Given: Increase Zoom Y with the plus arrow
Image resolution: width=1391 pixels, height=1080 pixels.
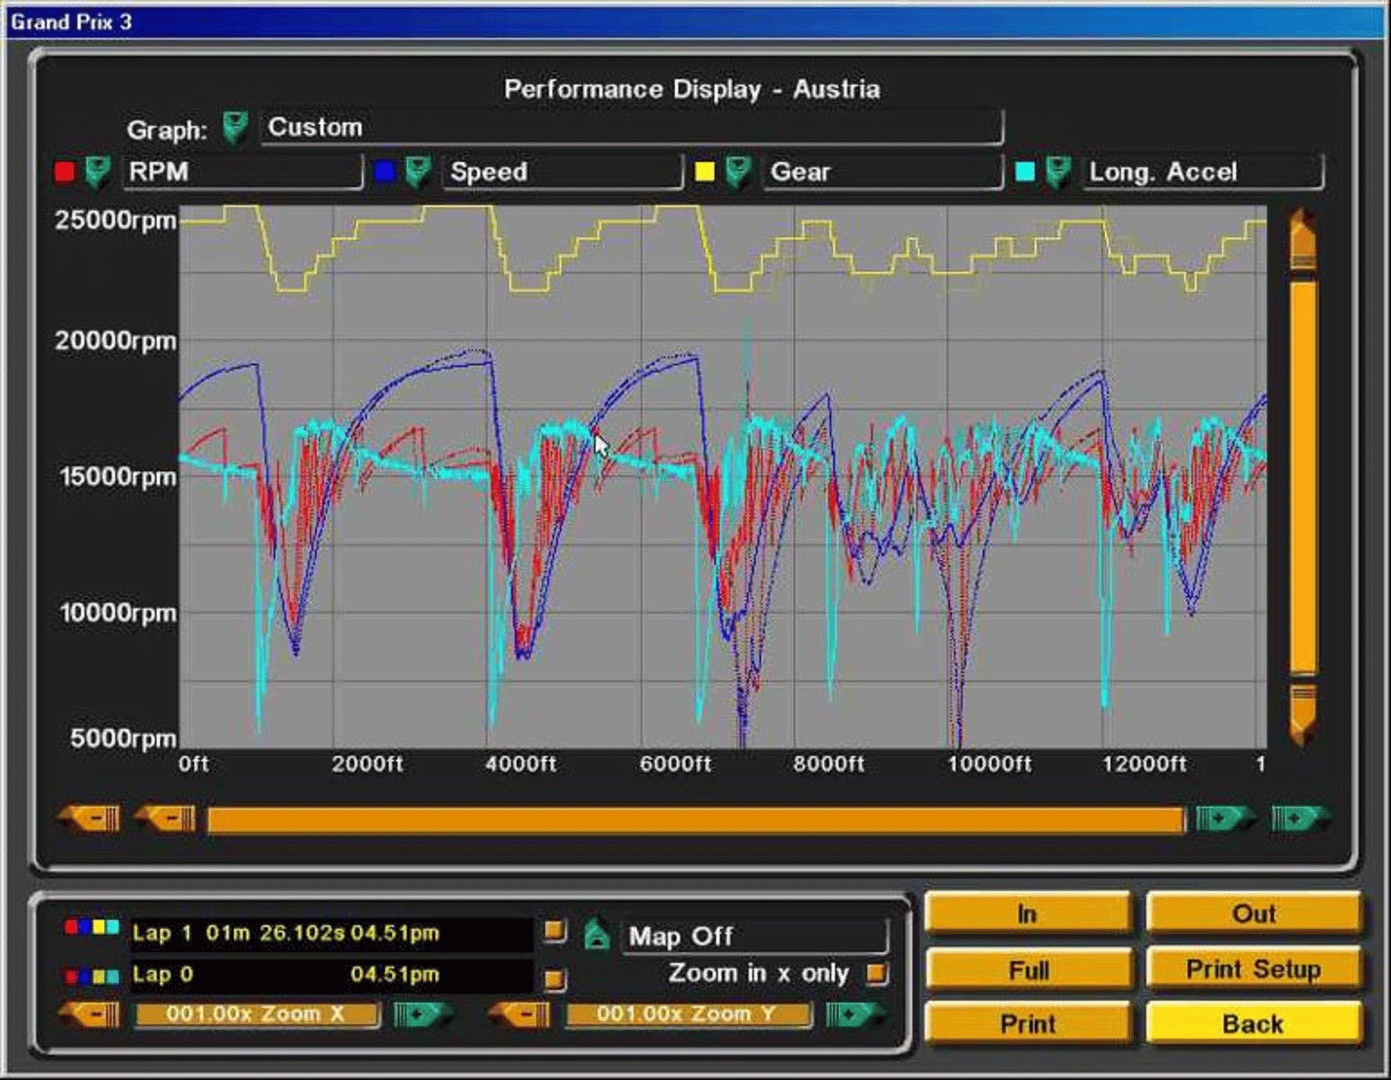Looking at the screenshot, I should pyautogui.click(x=851, y=1015).
